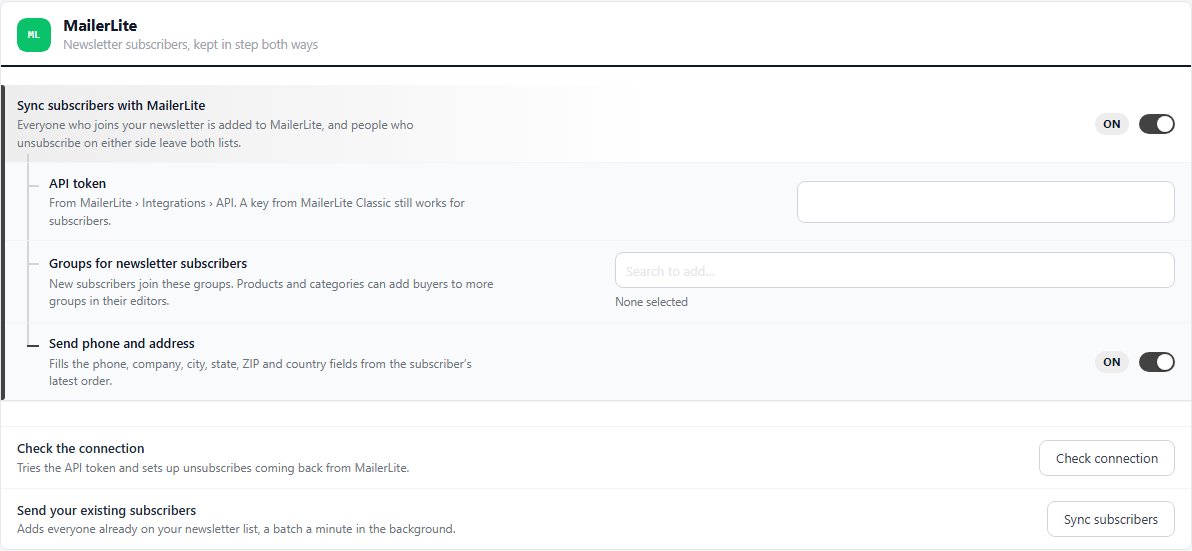Click the Check connection button

click(x=1106, y=458)
